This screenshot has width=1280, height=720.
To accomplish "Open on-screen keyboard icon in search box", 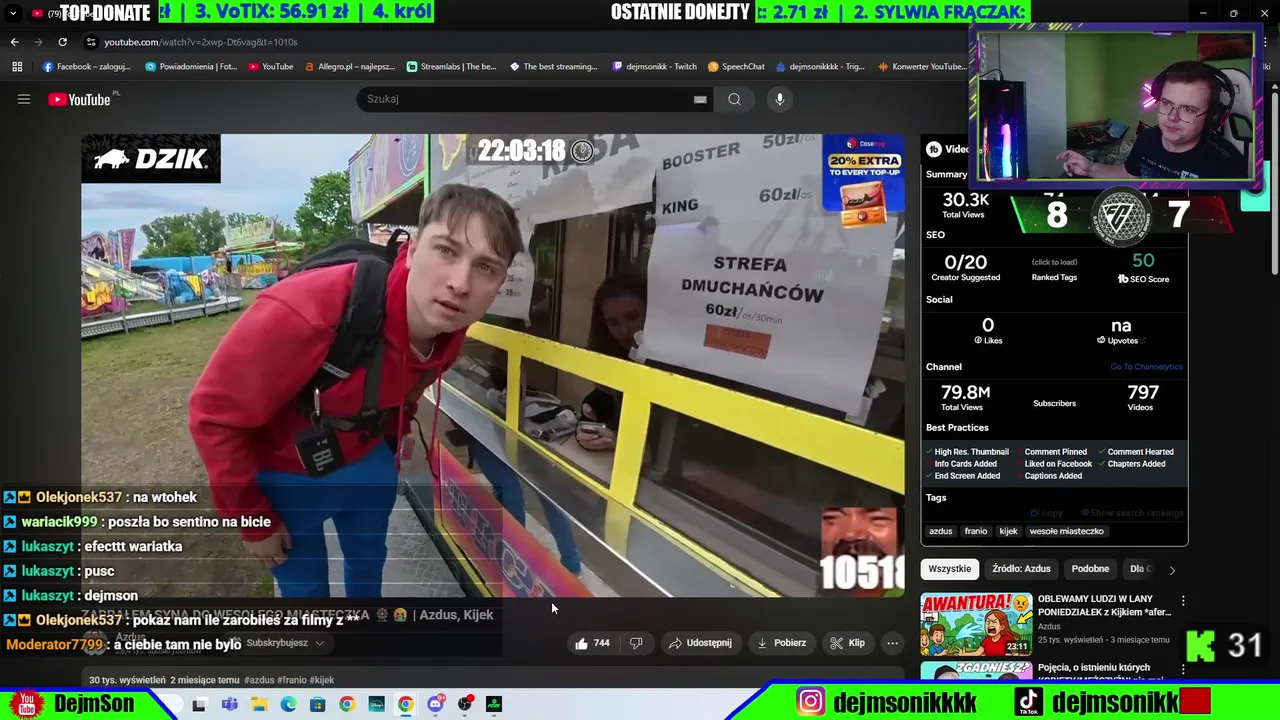I will (700, 99).
